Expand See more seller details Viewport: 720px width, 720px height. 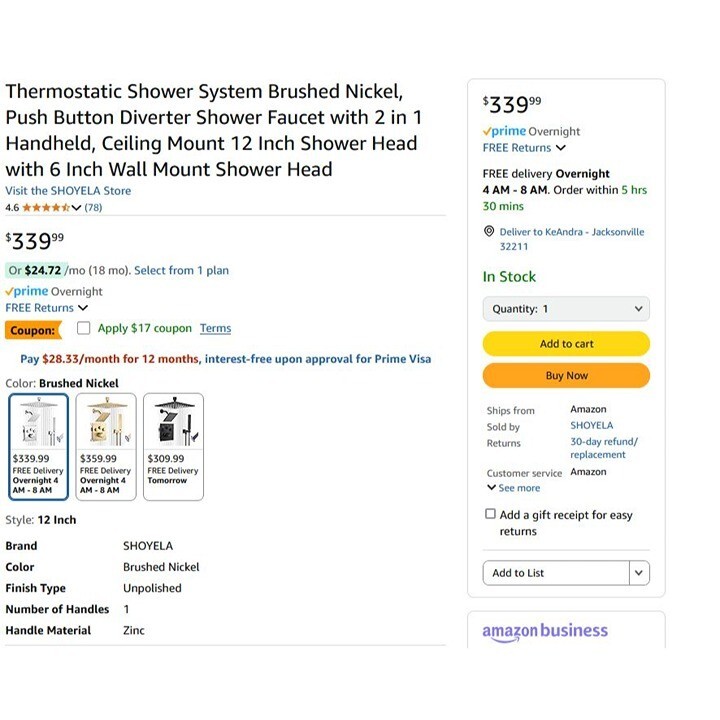(513, 488)
